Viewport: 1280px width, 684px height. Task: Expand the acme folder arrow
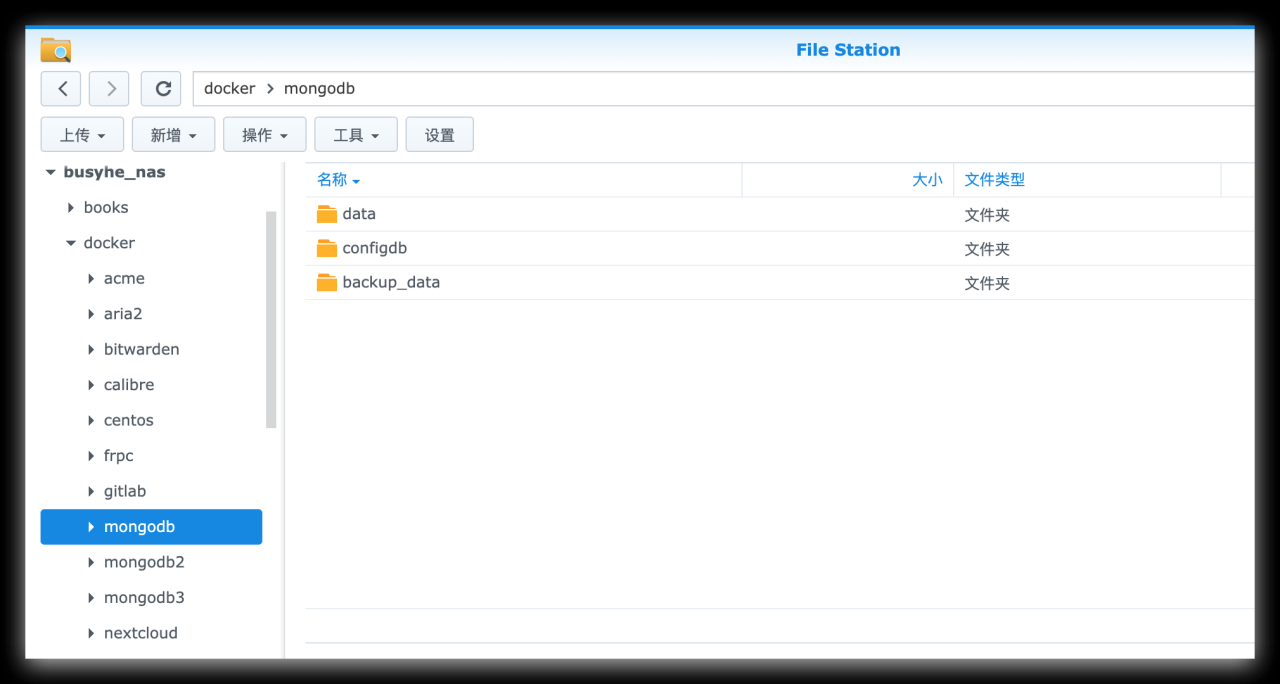pyautogui.click(x=91, y=279)
